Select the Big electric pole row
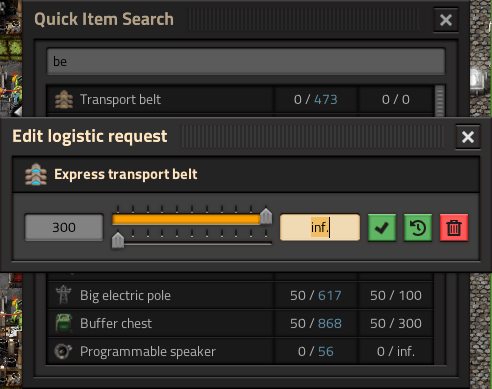This screenshot has width=492, height=389. click(240, 295)
